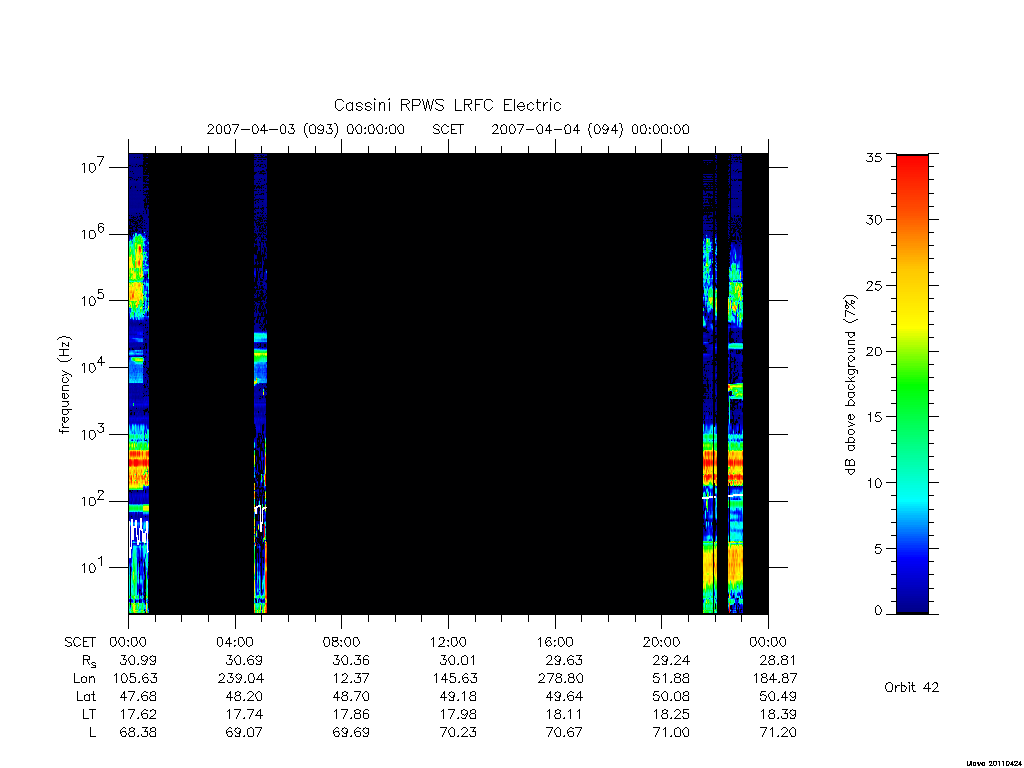
Task: Click the '35' color bar label
Action: coord(874,157)
